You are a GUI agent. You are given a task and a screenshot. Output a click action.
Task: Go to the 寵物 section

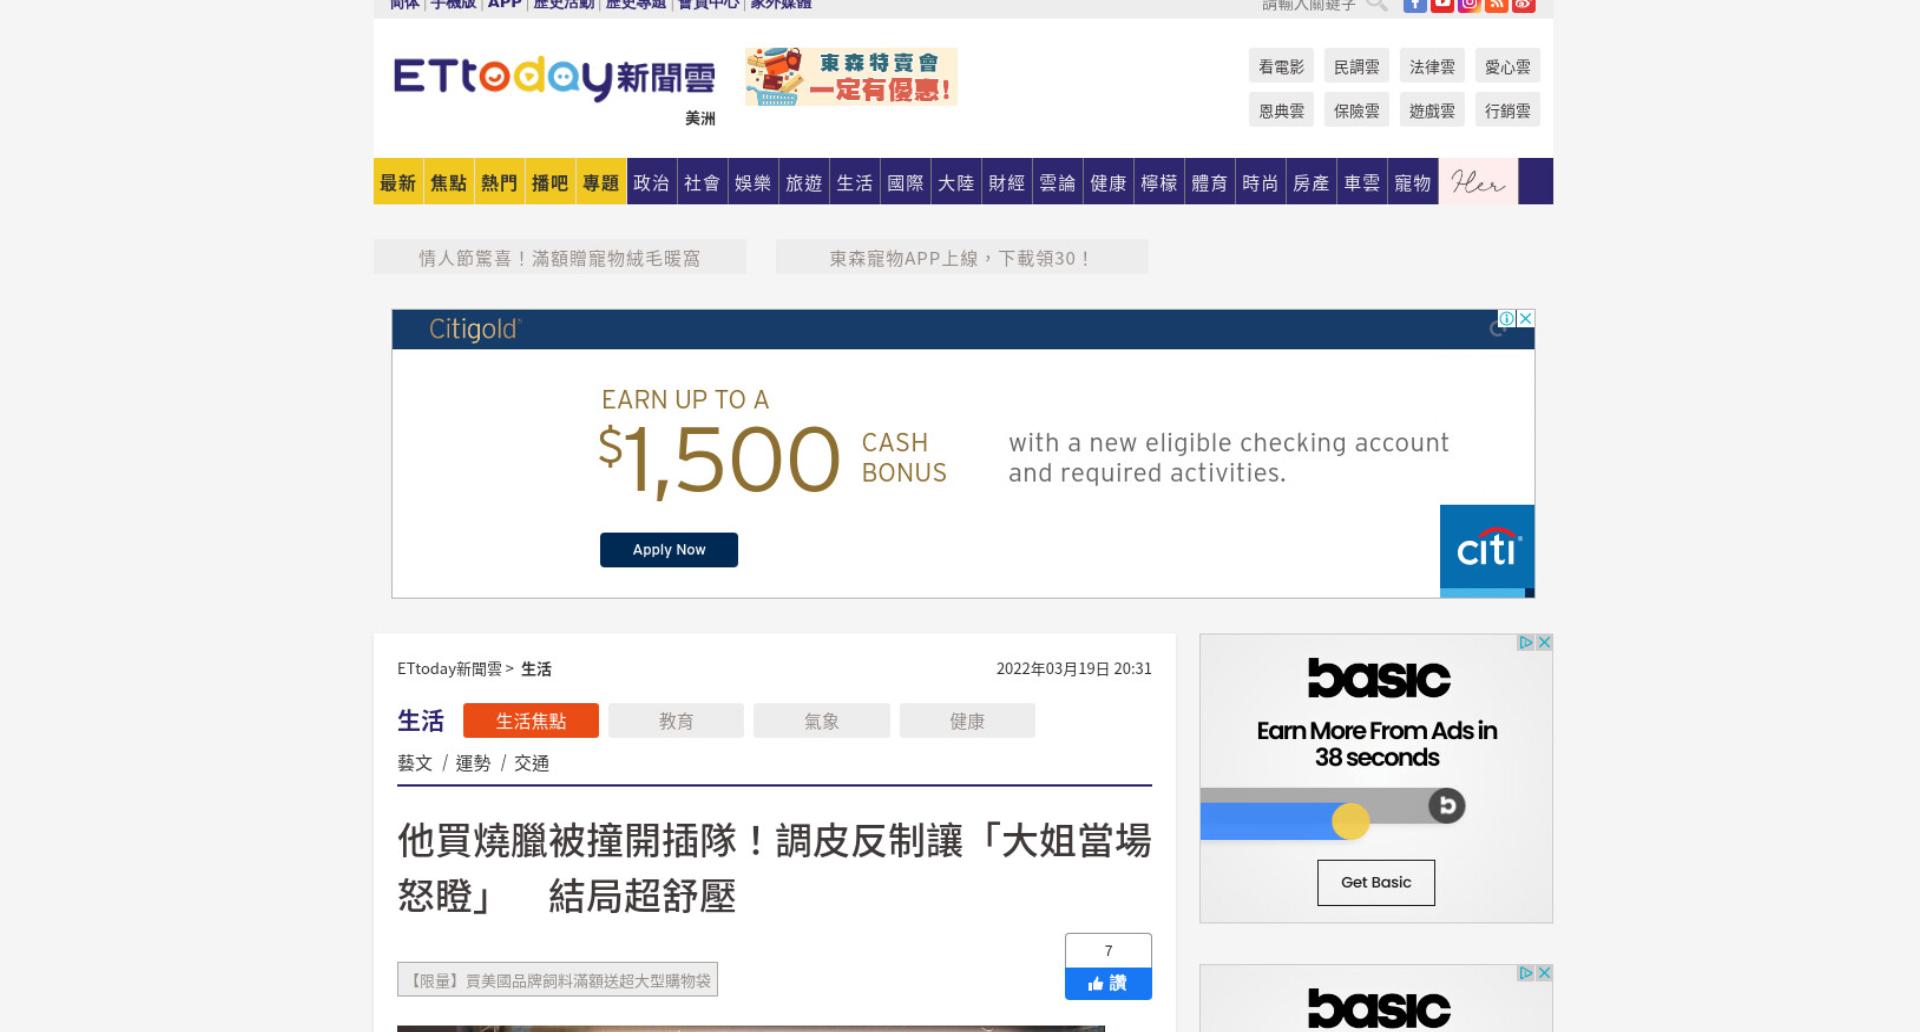pyautogui.click(x=1413, y=182)
